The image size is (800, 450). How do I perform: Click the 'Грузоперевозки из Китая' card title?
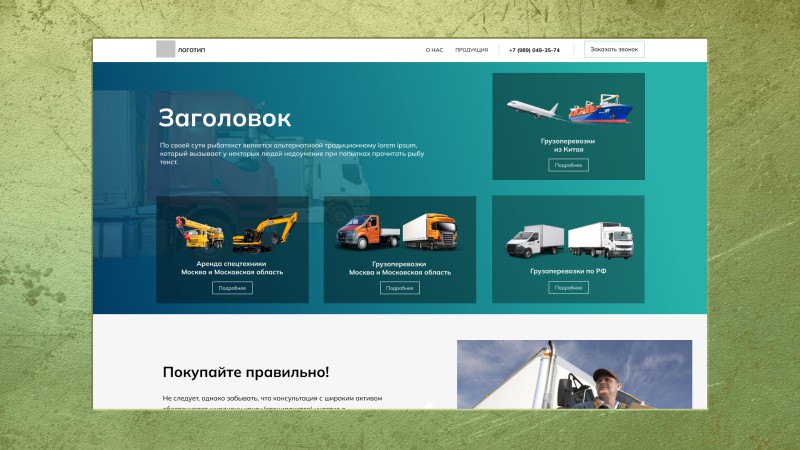(x=568, y=145)
